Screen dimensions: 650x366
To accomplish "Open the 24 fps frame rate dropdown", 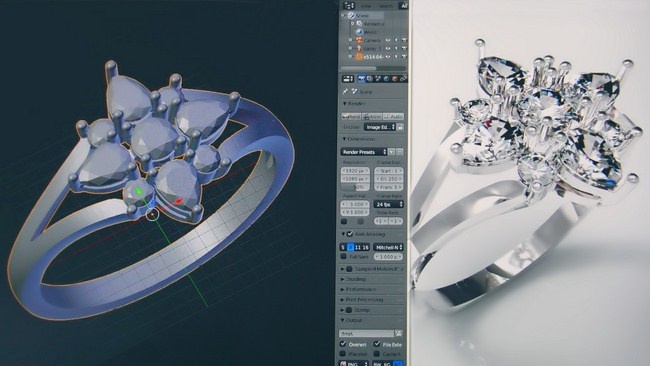I will pos(389,204).
